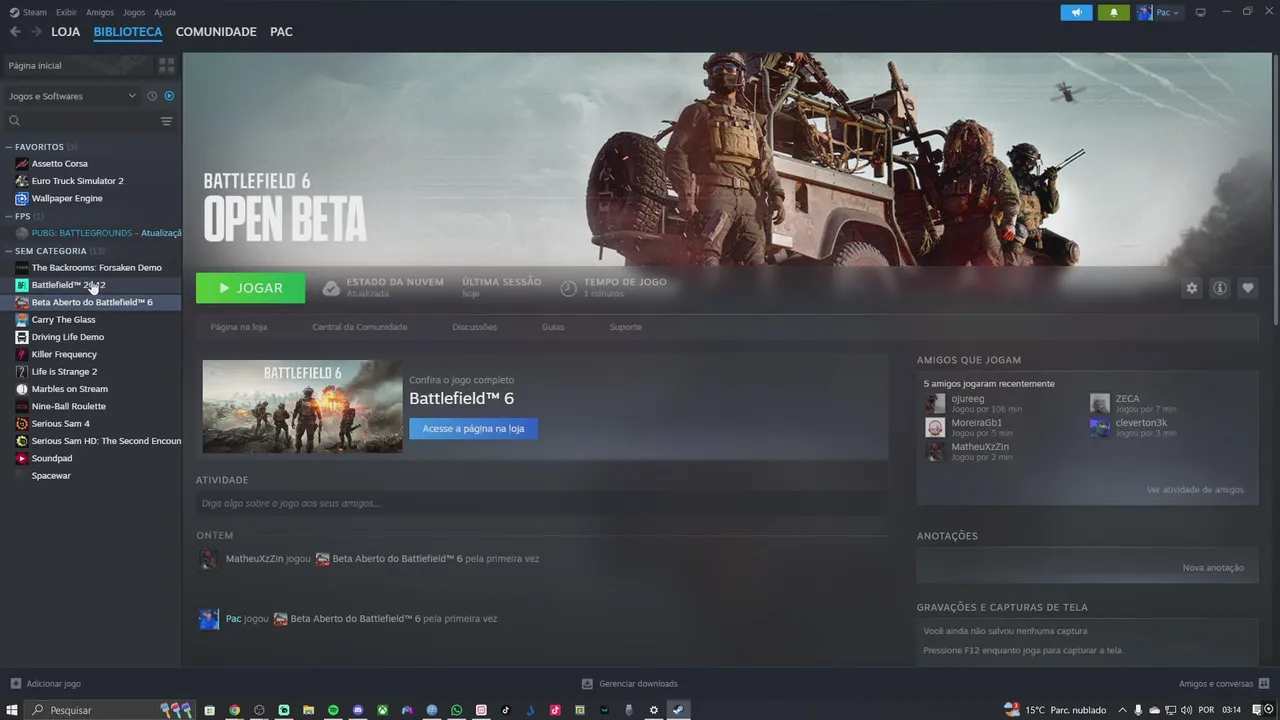Open Spotify from the taskbar

click(333, 710)
